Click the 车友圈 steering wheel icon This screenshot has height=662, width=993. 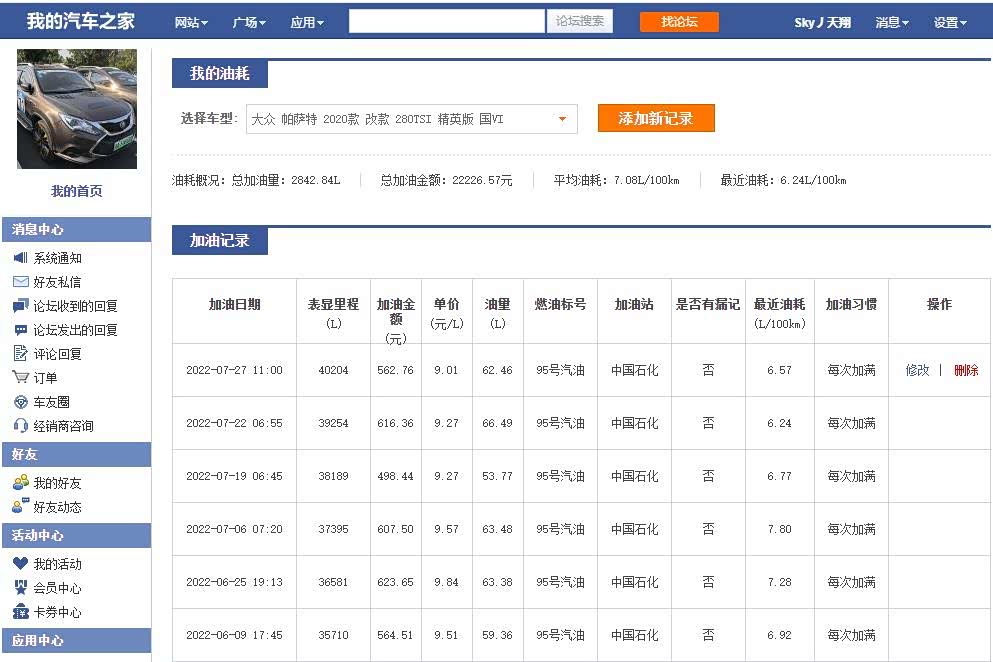(20, 402)
